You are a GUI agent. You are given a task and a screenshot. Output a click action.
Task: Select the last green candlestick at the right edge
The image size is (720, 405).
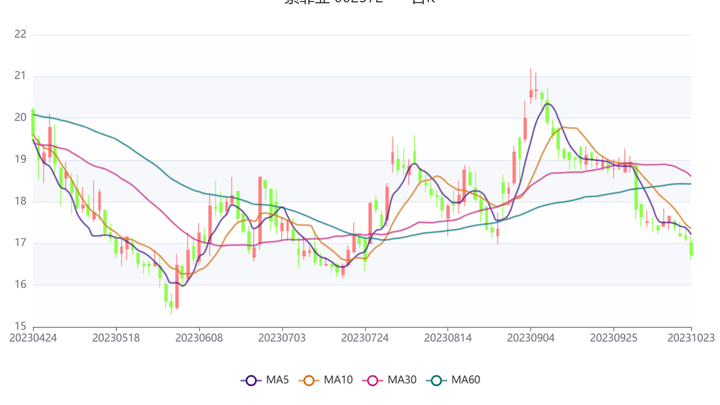pyautogui.click(x=691, y=248)
